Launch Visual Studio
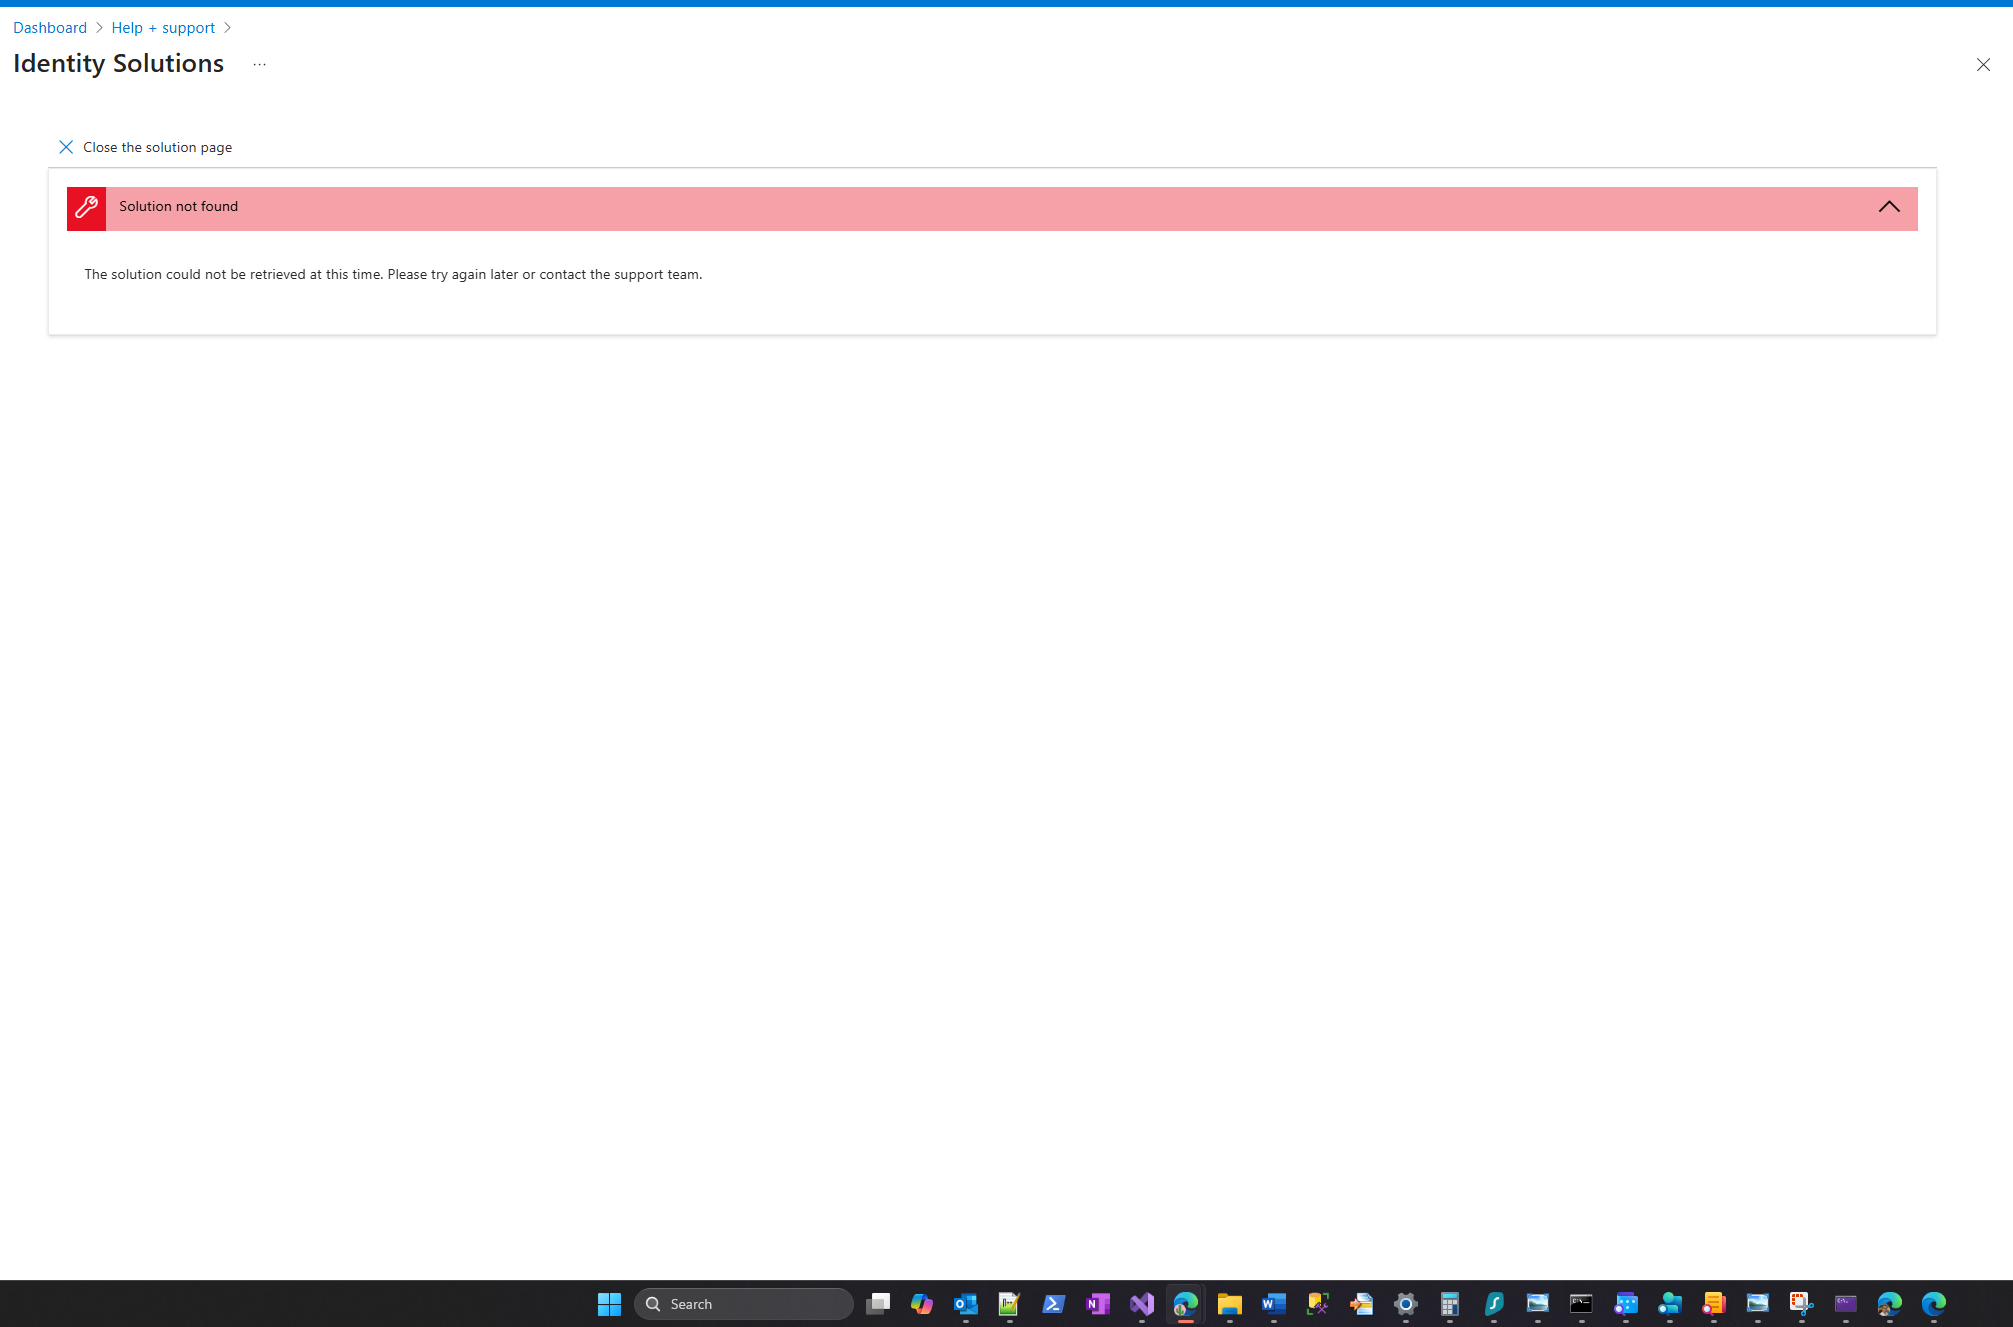 coord(1141,1304)
